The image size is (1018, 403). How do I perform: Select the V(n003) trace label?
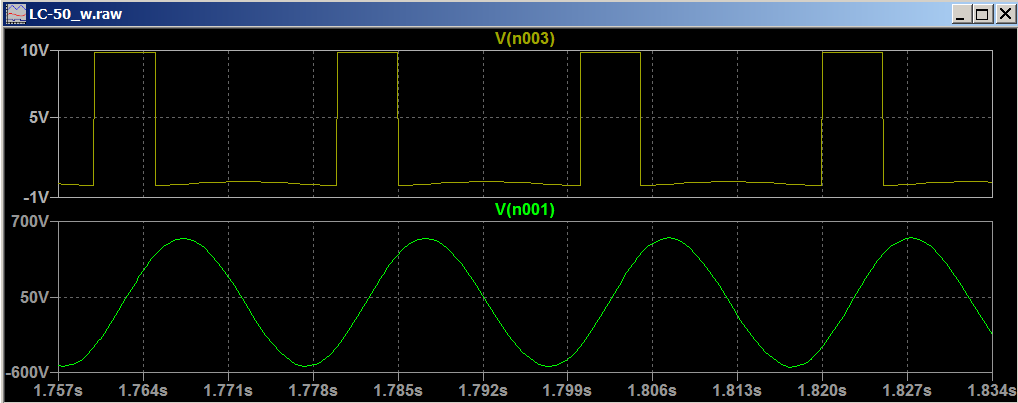[x=525, y=38]
